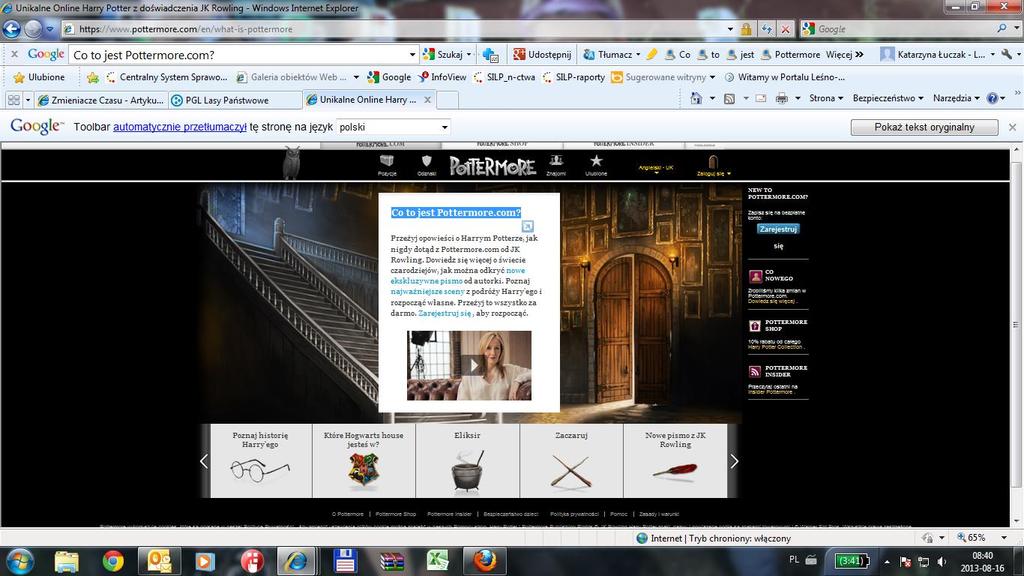This screenshot has width=1024, height=576.
Task: Open the Bezpieczeństwo menu
Action: tap(888, 98)
